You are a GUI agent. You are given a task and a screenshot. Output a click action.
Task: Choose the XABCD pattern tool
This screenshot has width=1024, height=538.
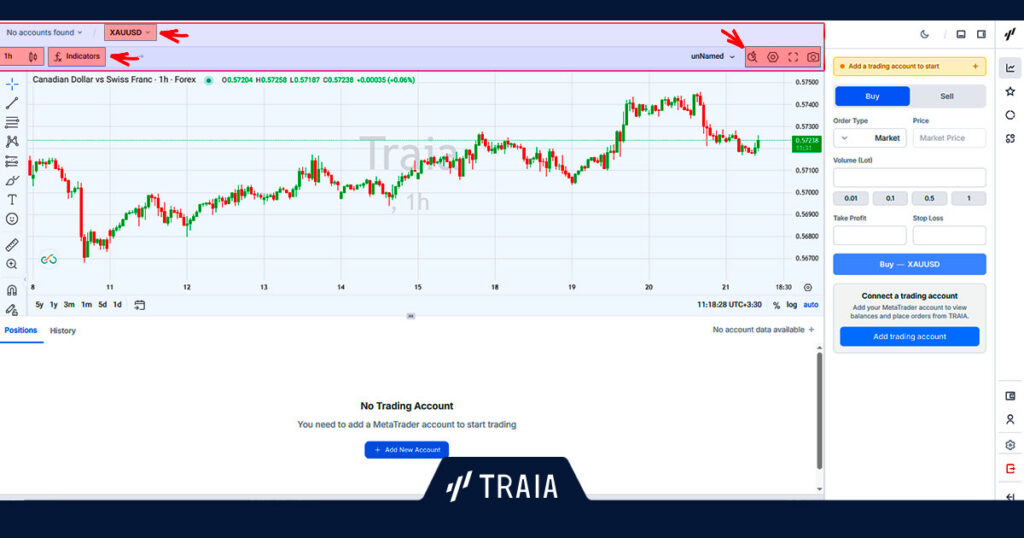[x=12, y=141]
